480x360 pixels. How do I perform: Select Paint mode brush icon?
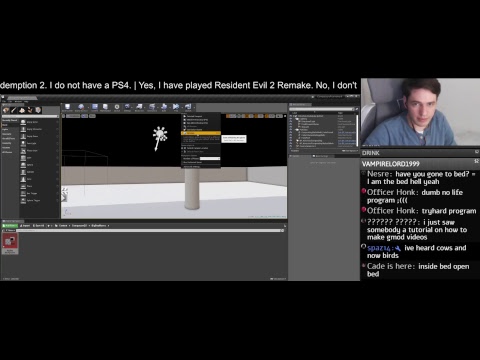14,110
